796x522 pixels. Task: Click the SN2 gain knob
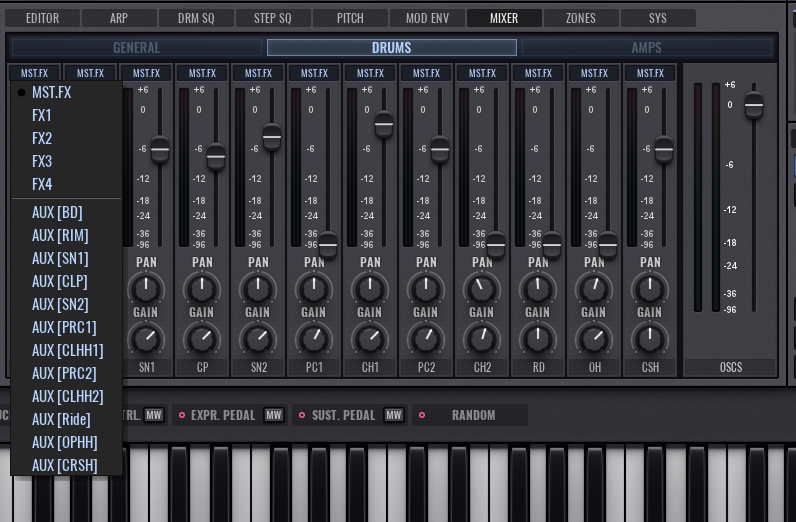pos(258,339)
